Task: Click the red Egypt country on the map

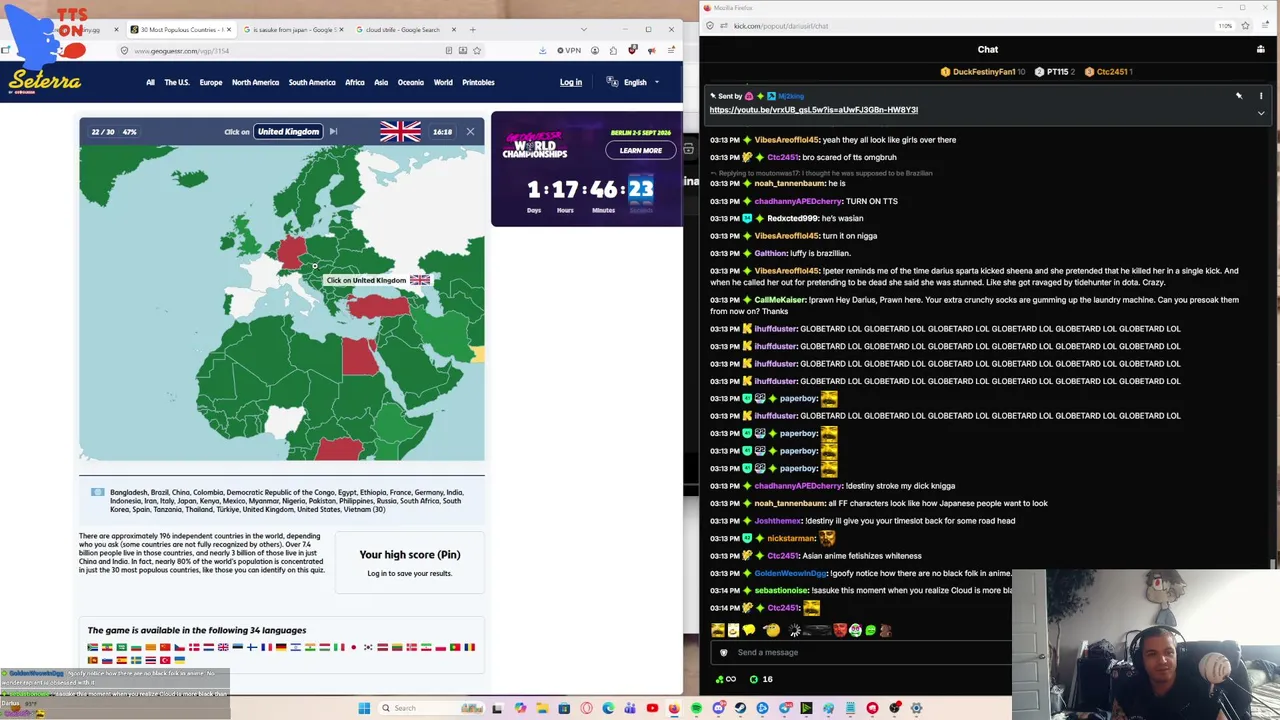Action: (x=361, y=355)
